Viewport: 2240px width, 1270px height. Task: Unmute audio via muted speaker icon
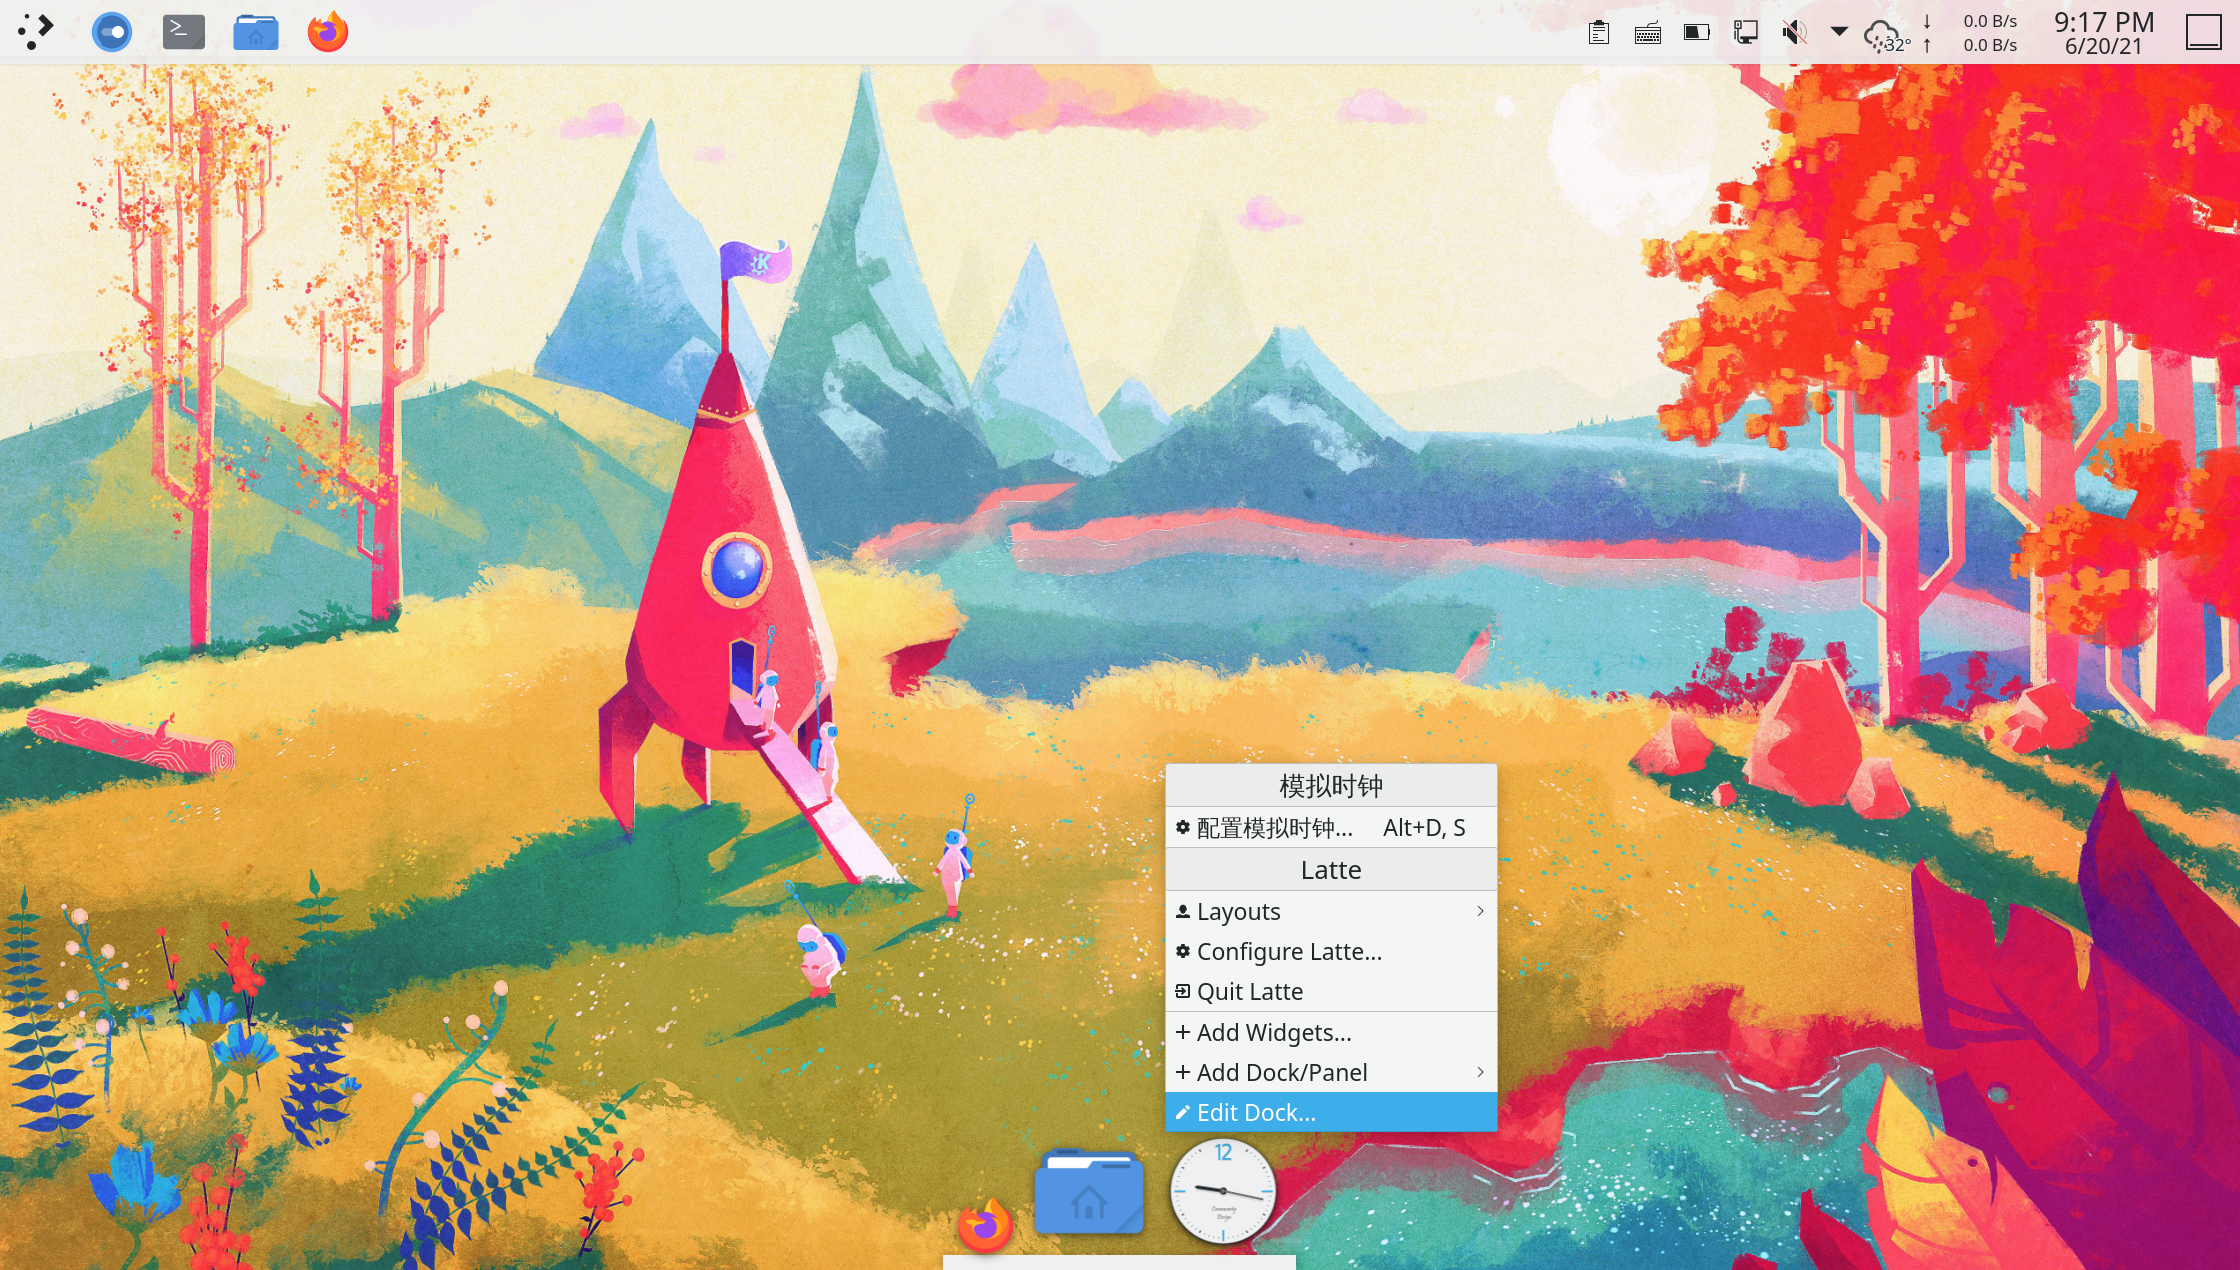(1795, 33)
